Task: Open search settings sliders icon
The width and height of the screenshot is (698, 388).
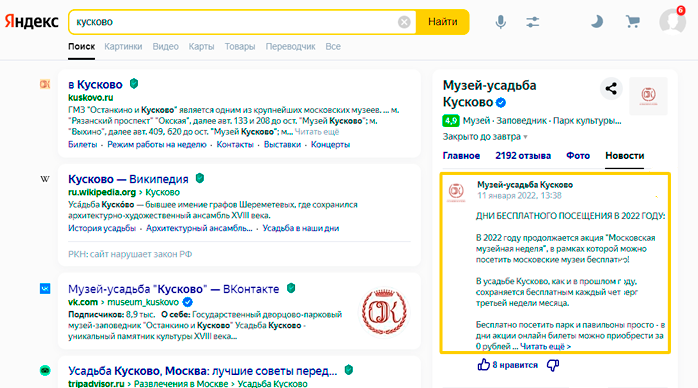Action: [532, 22]
